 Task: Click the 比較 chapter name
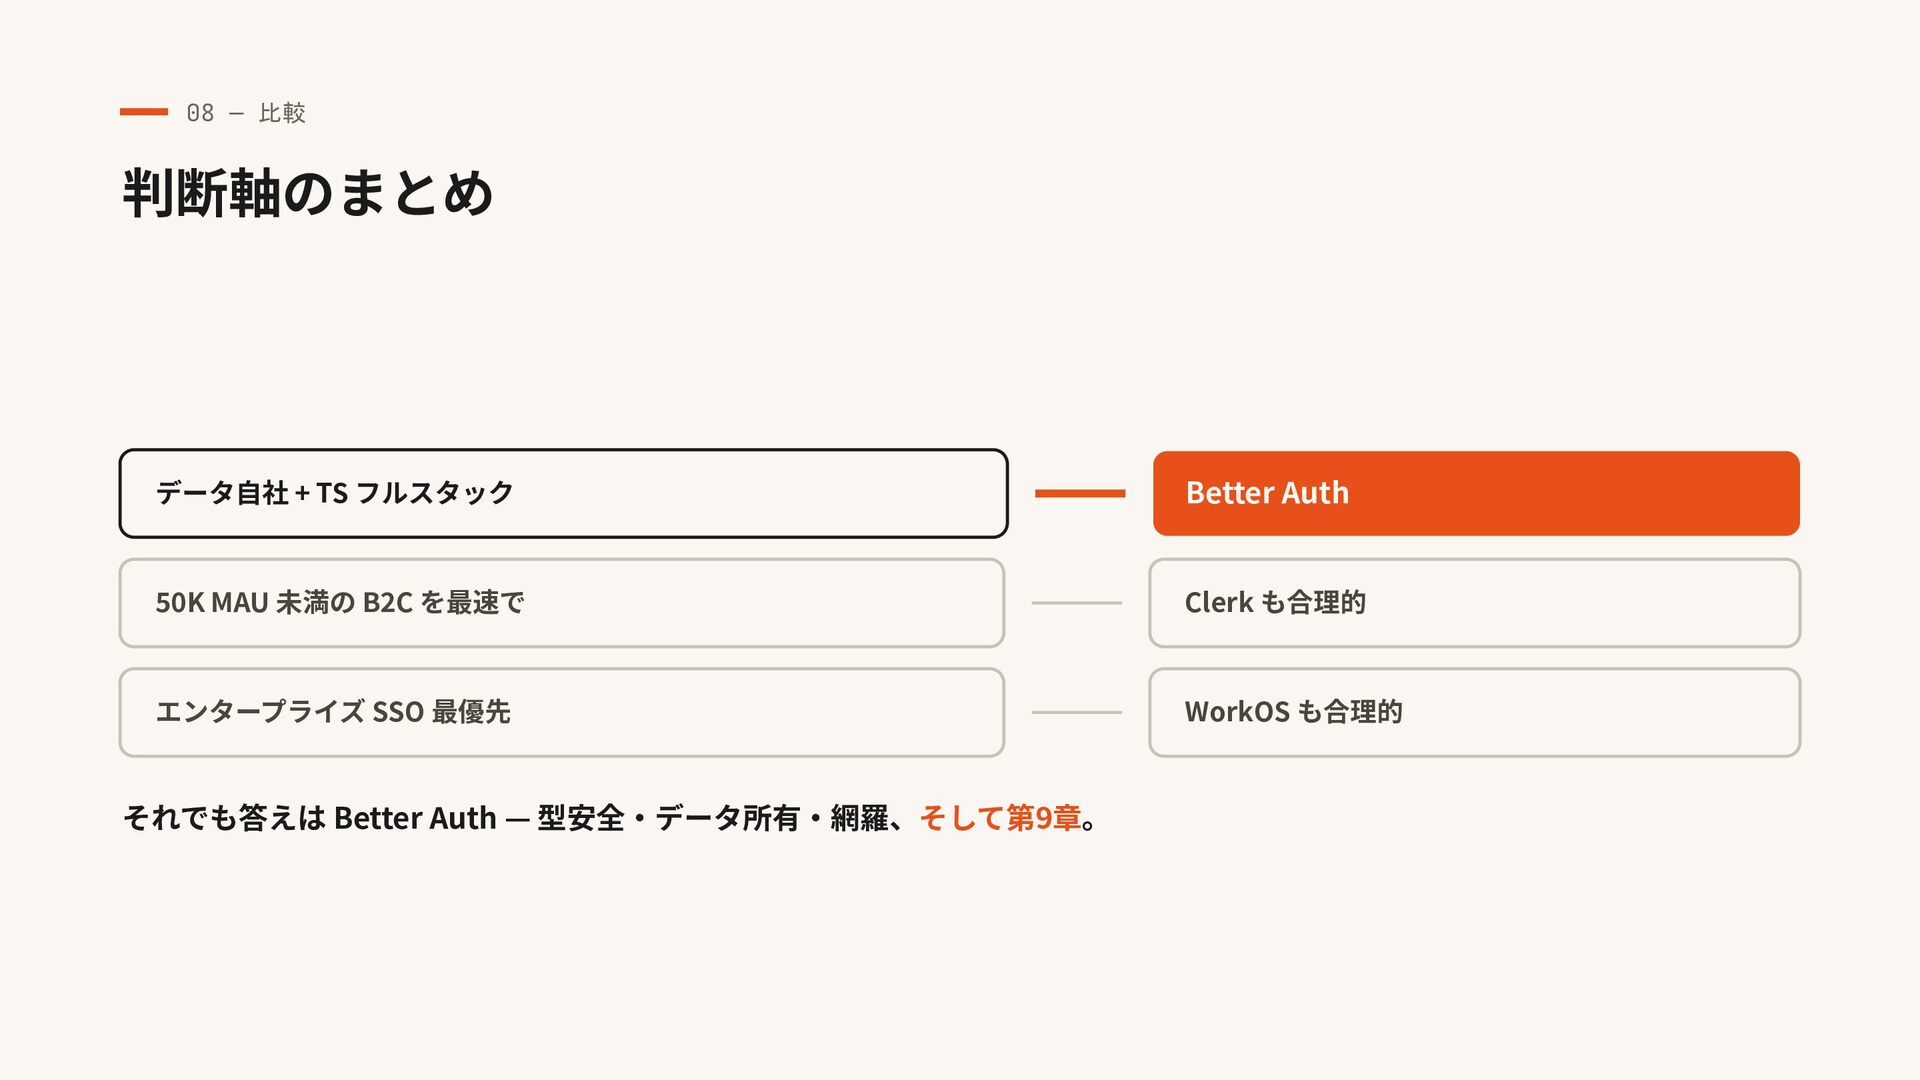(x=282, y=113)
